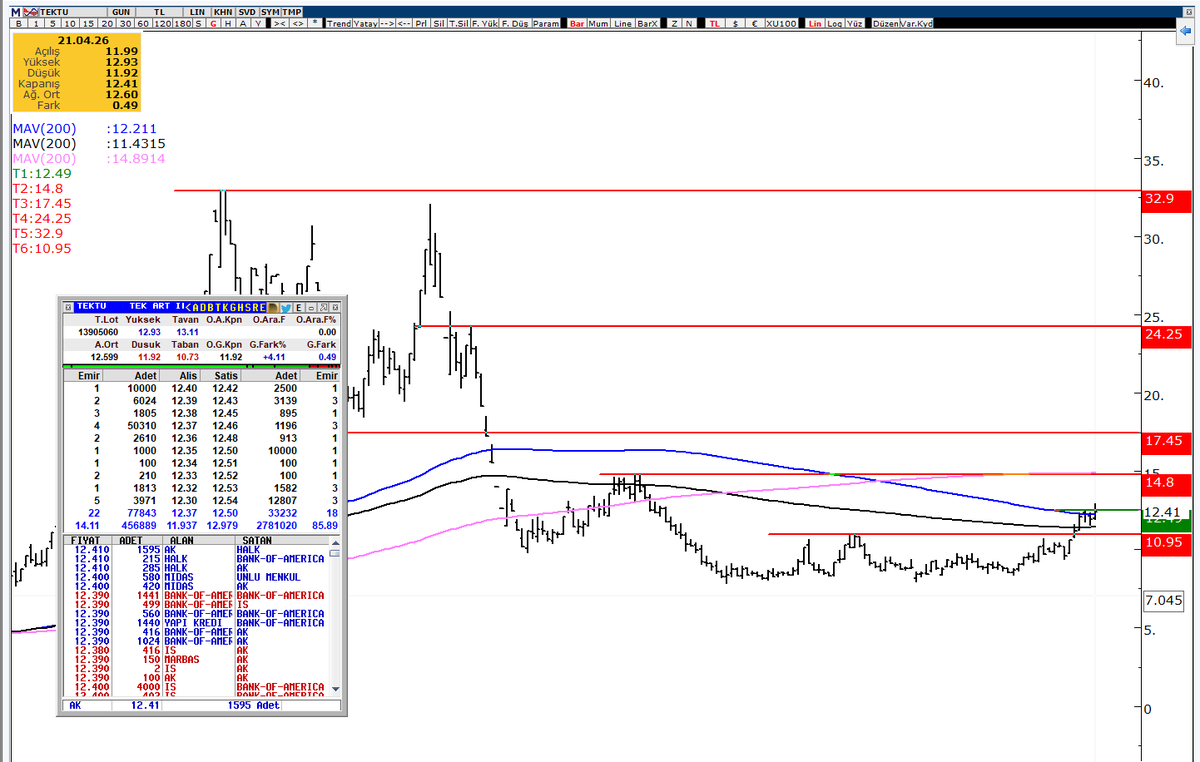Click the T.Sil delete all button
Image resolution: width=1200 pixels, height=762 pixels.
point(458,23)
